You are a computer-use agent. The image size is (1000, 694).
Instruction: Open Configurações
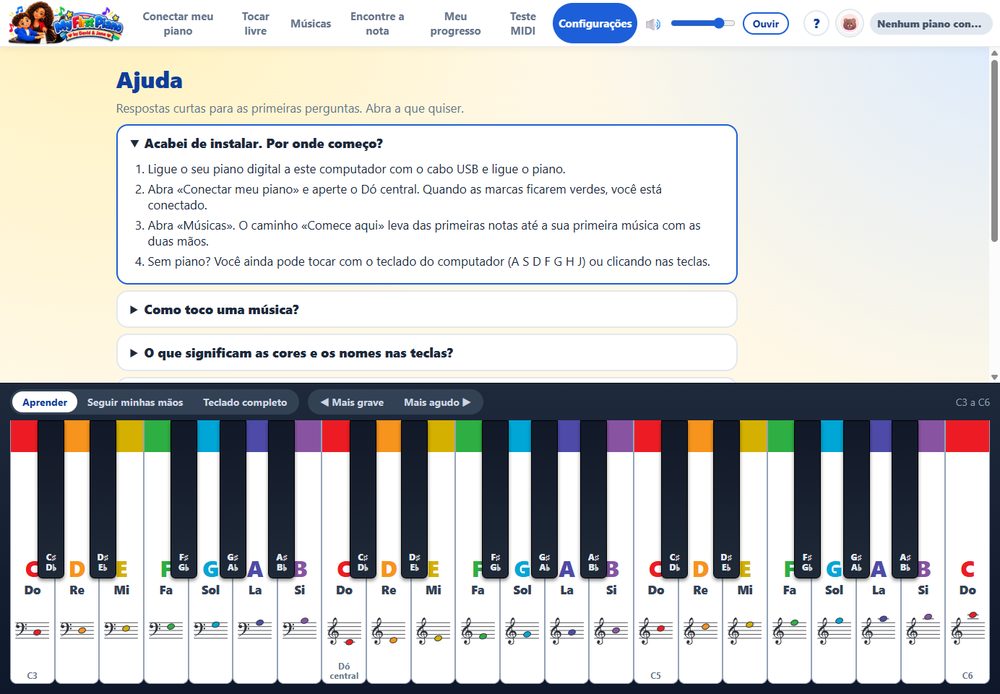(595, 24)
